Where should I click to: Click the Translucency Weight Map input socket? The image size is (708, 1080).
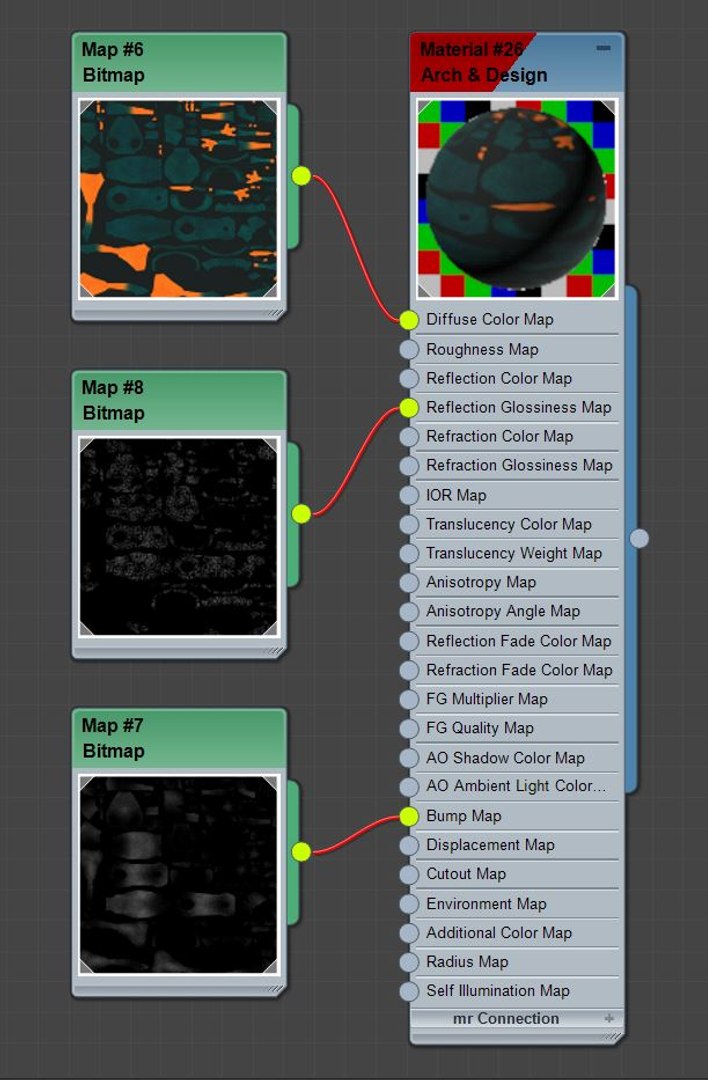pyautogui.click(x=408, y=553)
